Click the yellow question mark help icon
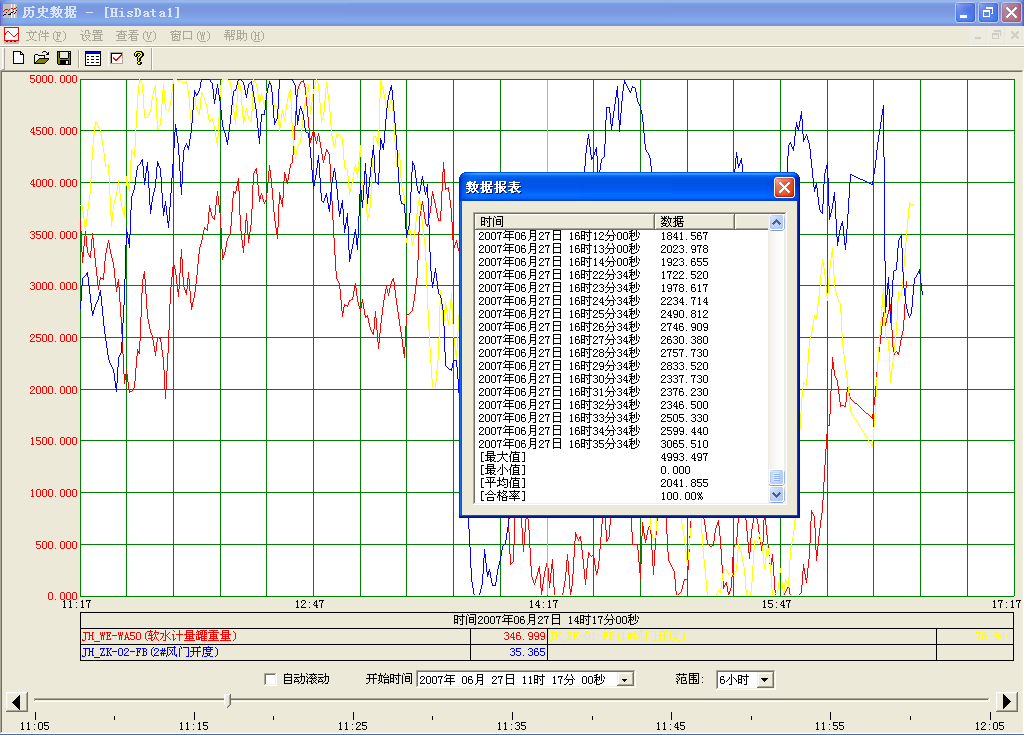 point(139,58)
